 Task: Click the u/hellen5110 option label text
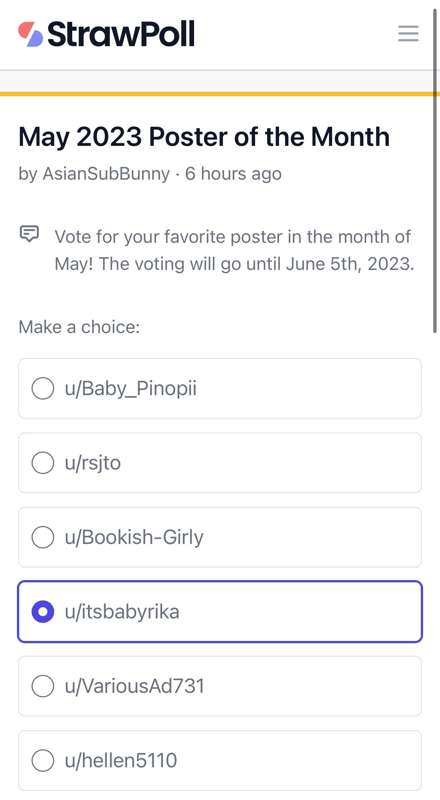click(121, 761)
